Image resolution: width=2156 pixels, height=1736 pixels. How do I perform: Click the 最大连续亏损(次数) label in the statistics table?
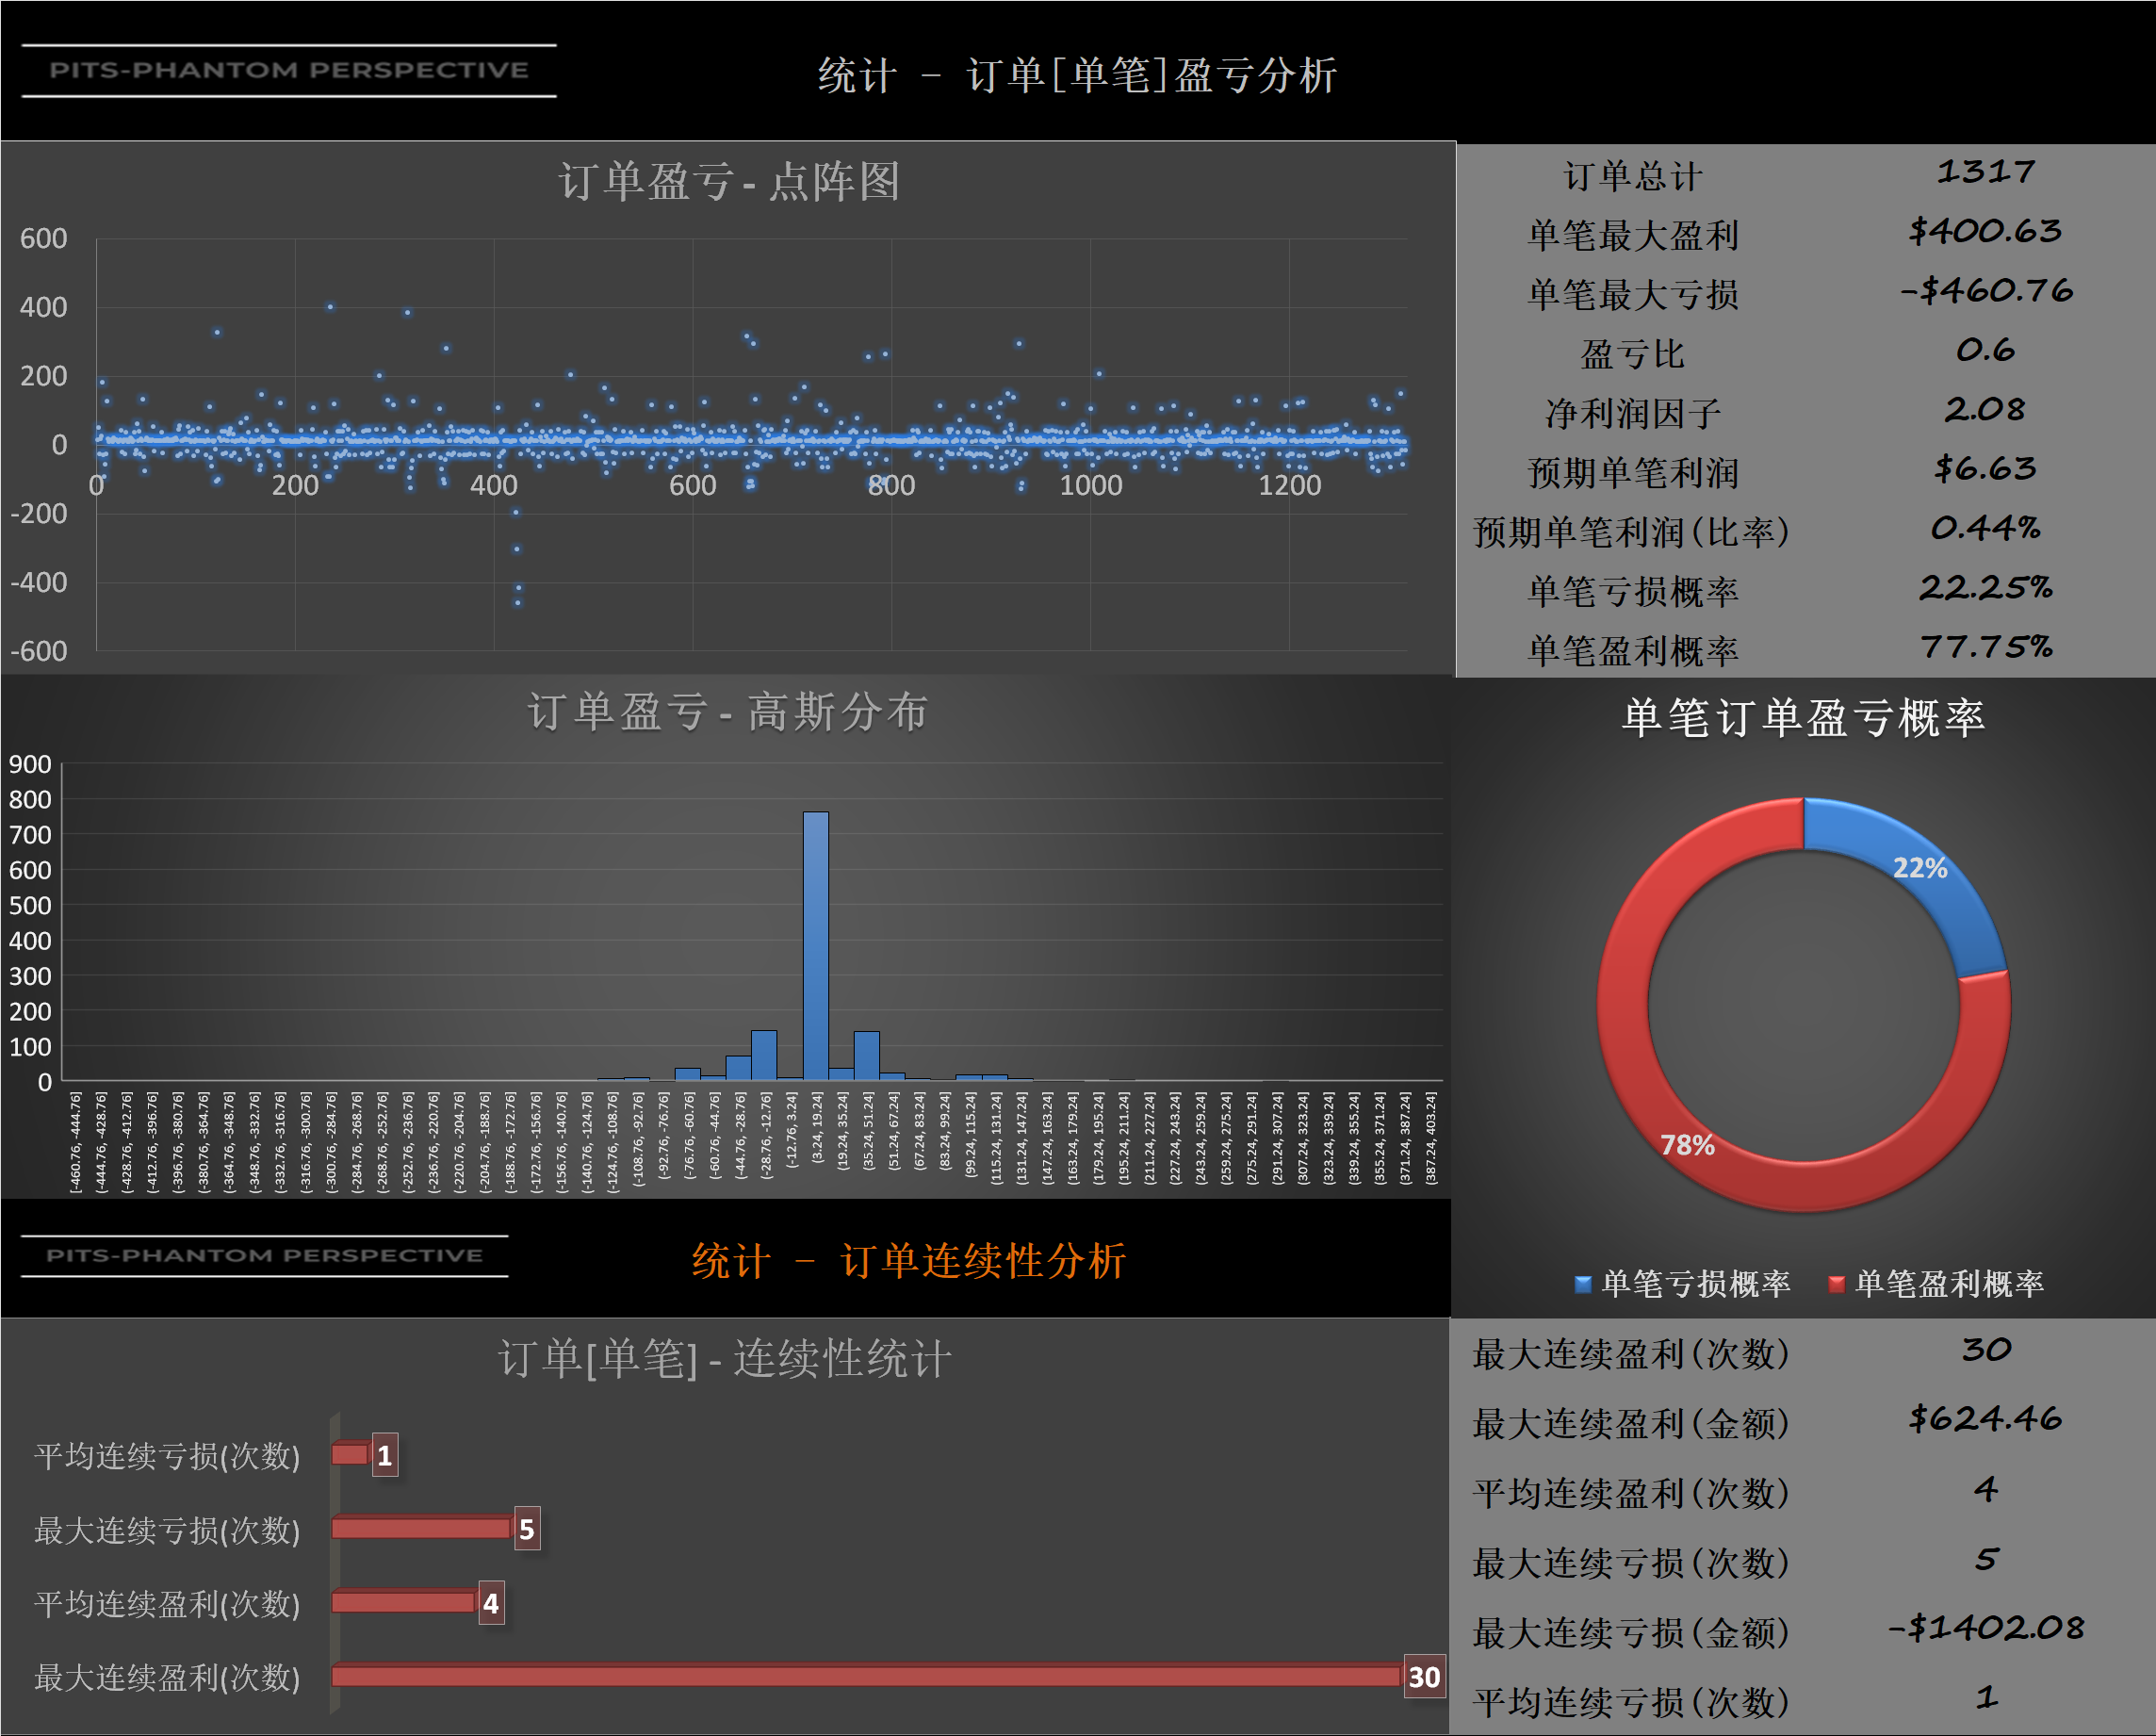[x=1631, y=1563]
